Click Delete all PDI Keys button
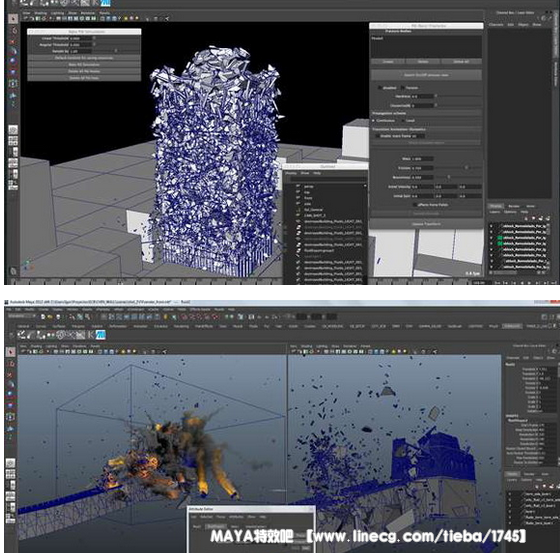The height and width of the screenshot is (553, 560). coord(84,78)
